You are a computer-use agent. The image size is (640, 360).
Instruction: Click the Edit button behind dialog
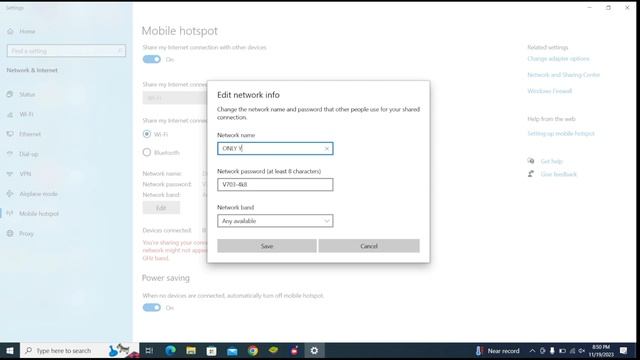point(161,208)
